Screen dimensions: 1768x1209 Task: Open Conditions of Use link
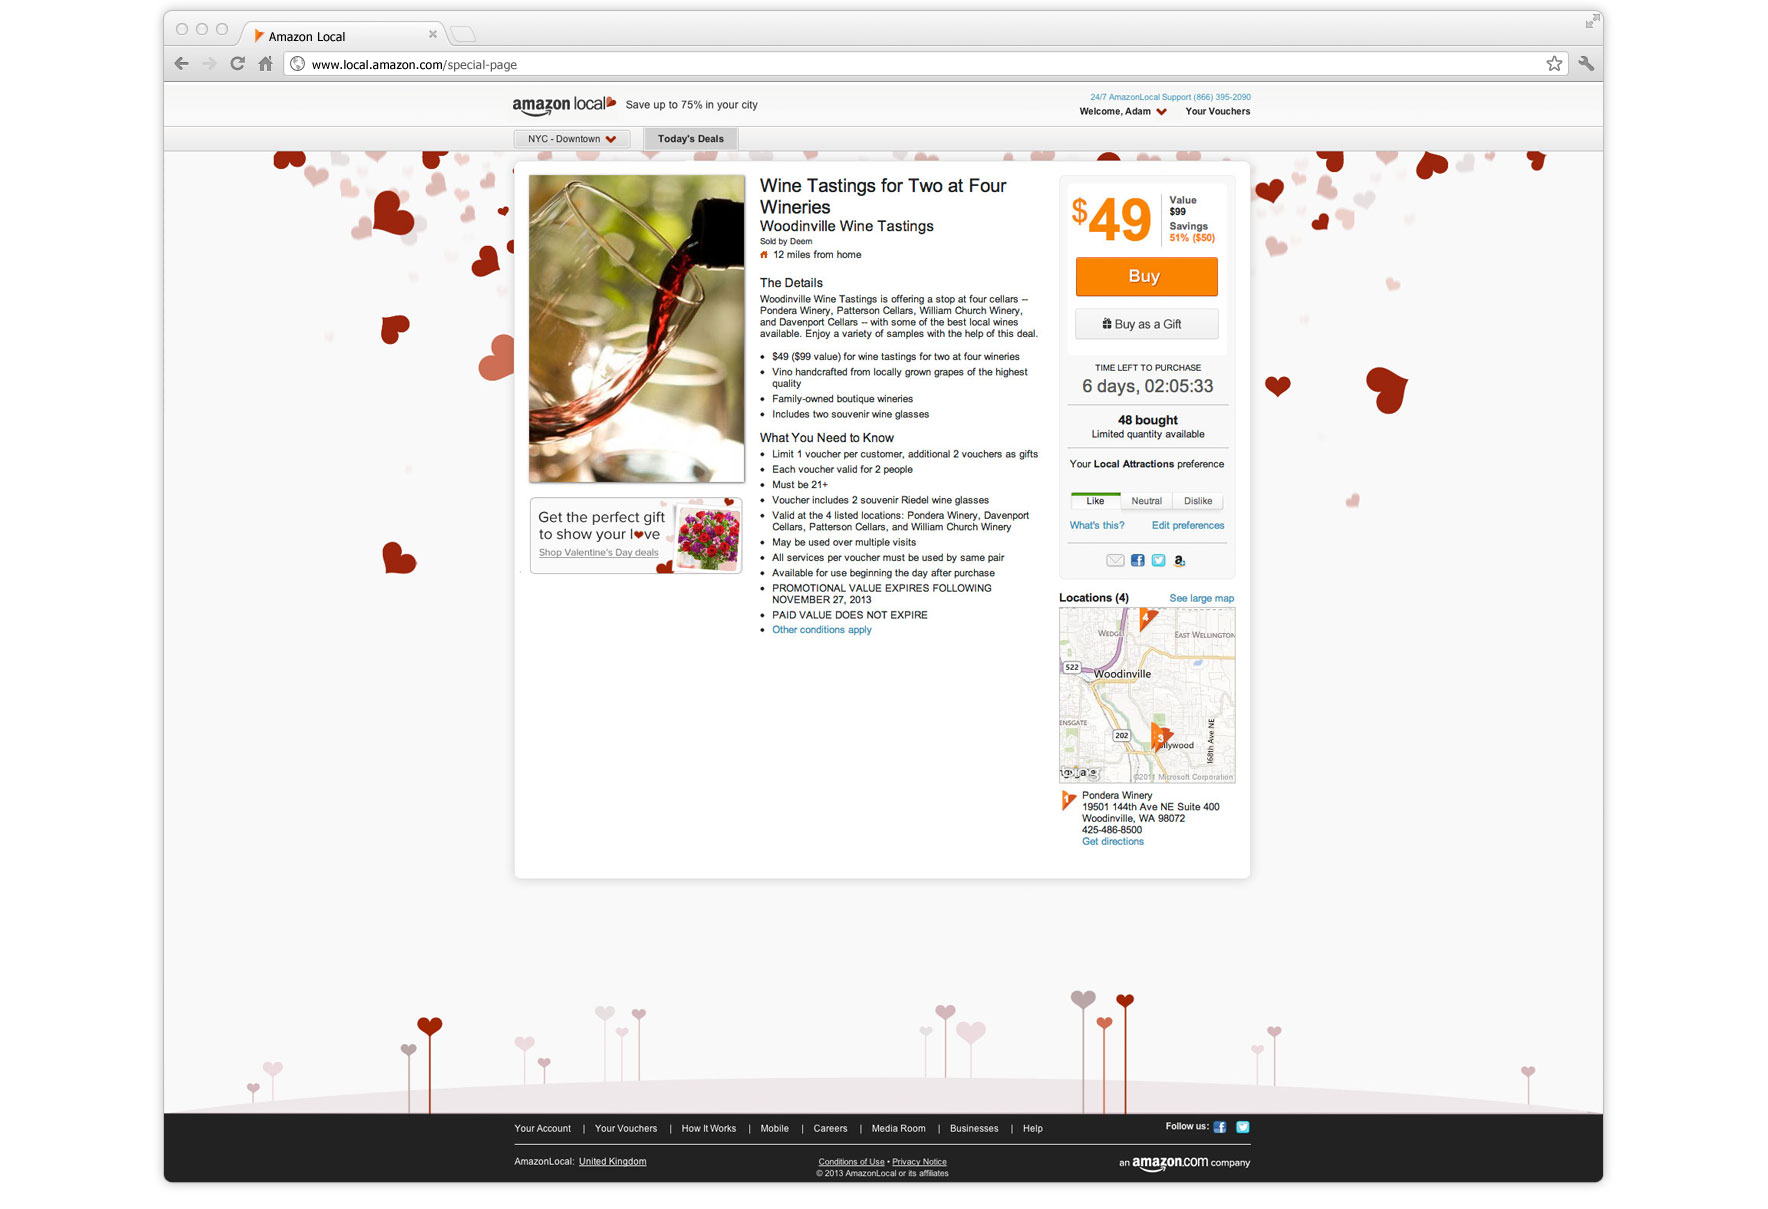pyautogui.click(x=851, y=1162)
